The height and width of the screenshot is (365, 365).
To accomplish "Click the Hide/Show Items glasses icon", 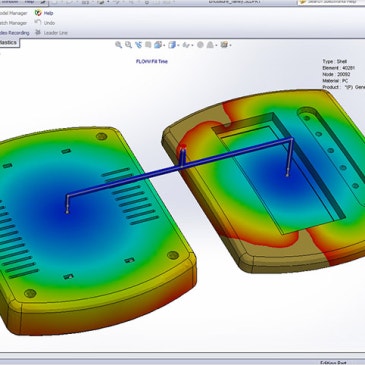I will (187, 45).
